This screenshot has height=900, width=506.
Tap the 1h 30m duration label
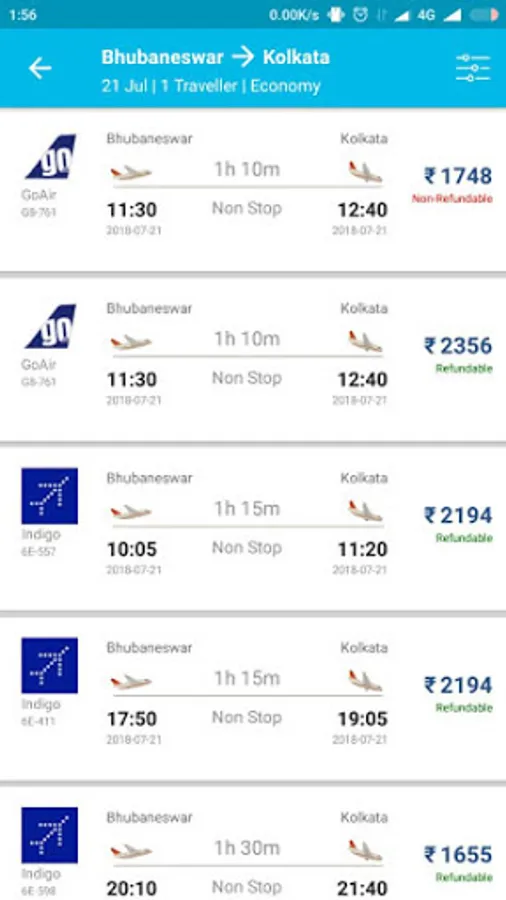click(247, 848)
